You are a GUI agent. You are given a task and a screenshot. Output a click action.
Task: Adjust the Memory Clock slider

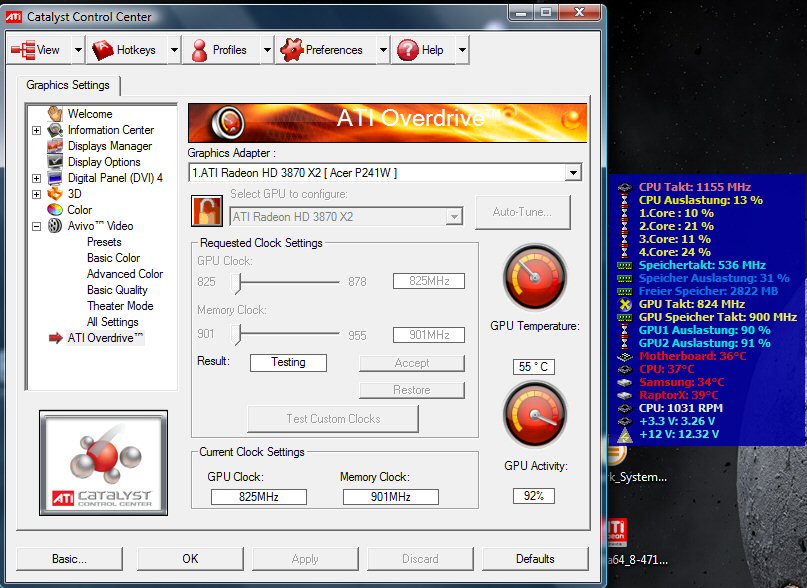tap(236, 335)
